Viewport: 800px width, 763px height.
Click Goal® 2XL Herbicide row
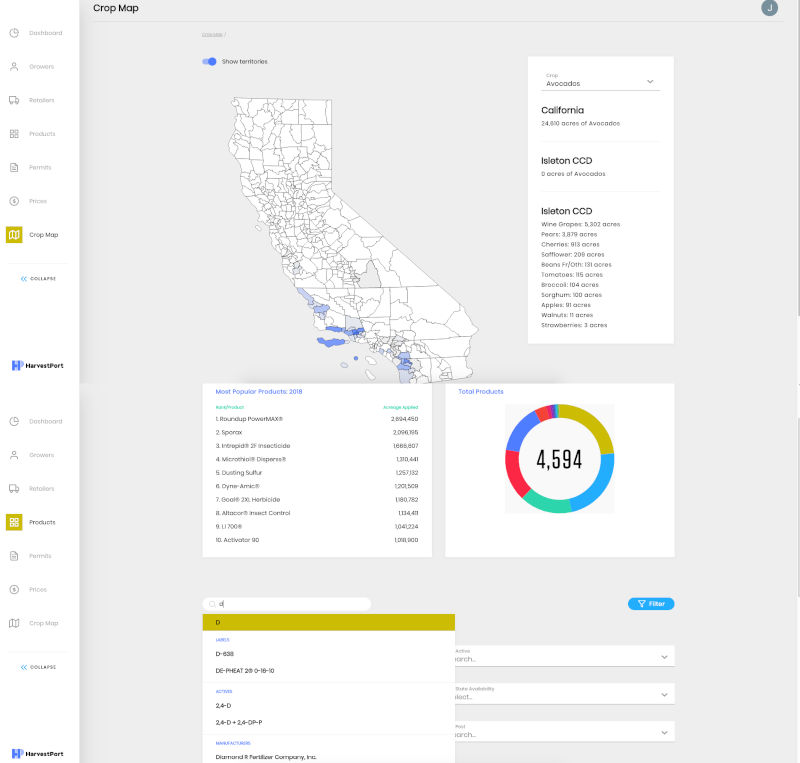[317, 500]
